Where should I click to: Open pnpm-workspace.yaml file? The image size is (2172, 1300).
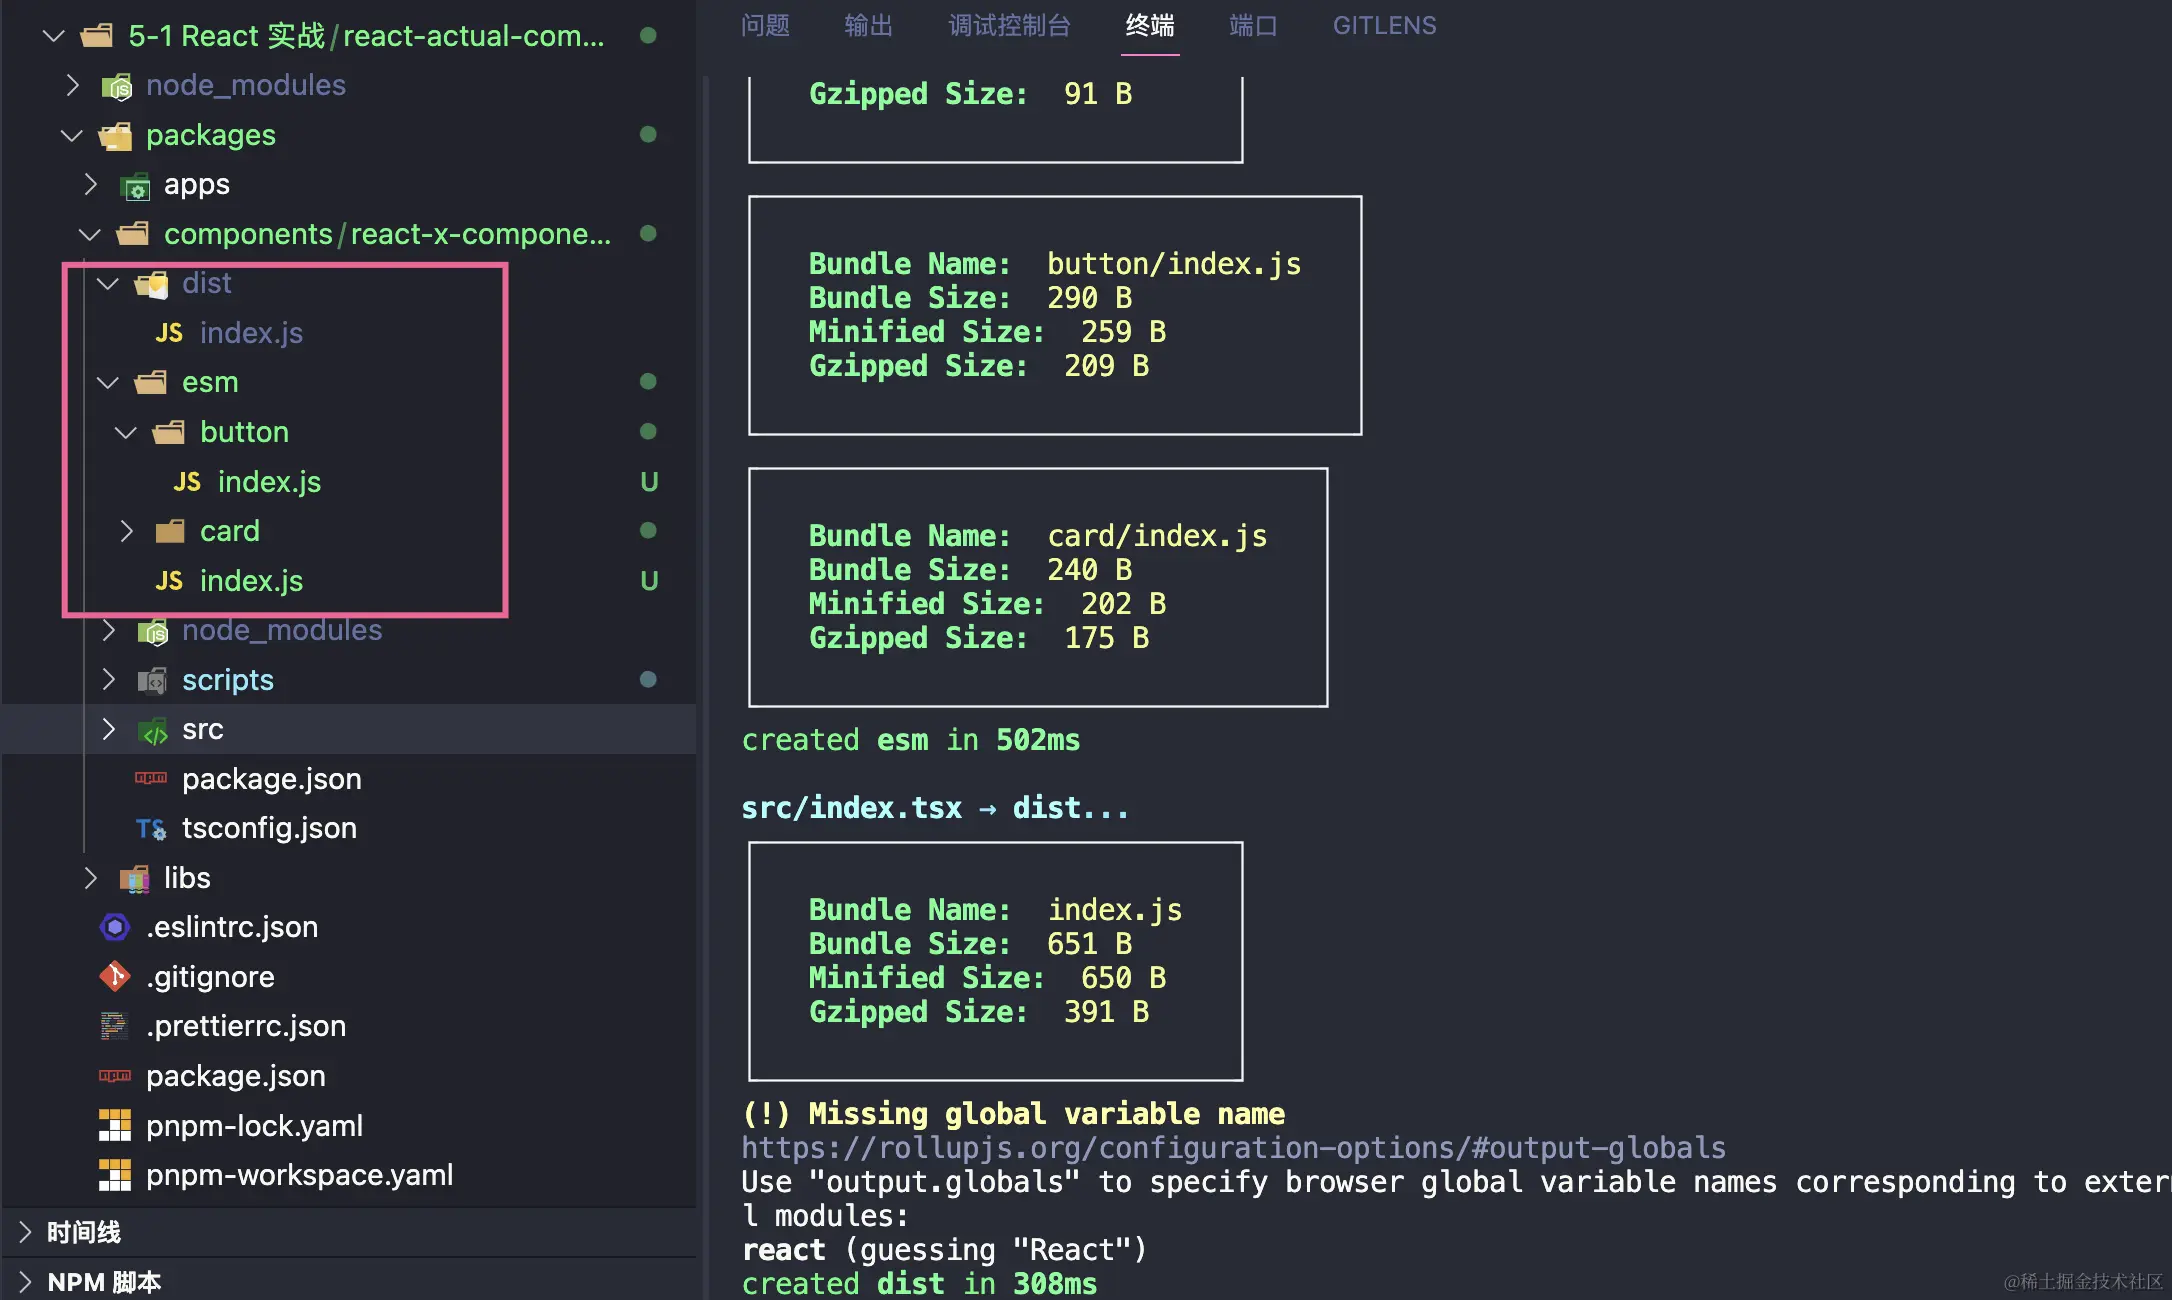coord(299,1175)
